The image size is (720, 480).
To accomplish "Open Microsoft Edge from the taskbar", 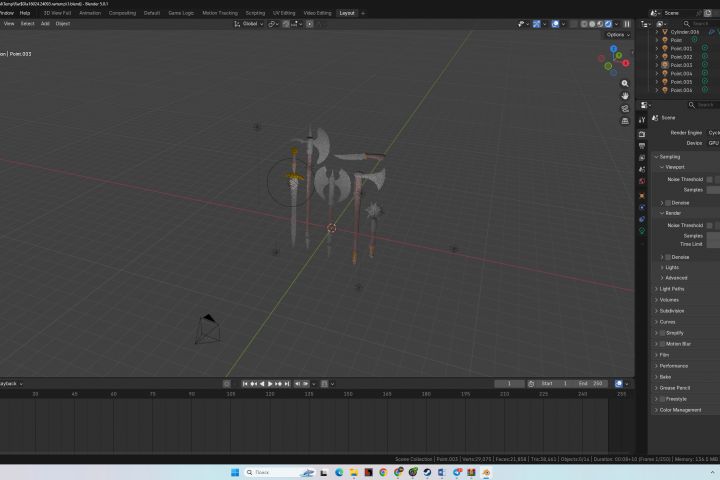I will click(x=339, y=472).
